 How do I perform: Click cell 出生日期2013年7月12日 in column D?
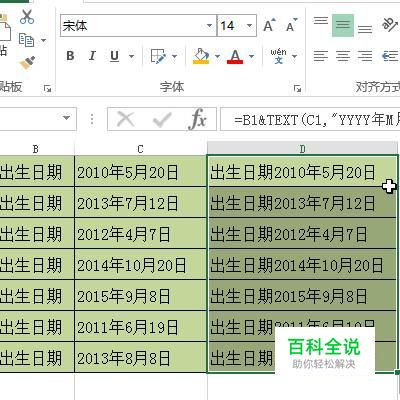coord(302,203)
